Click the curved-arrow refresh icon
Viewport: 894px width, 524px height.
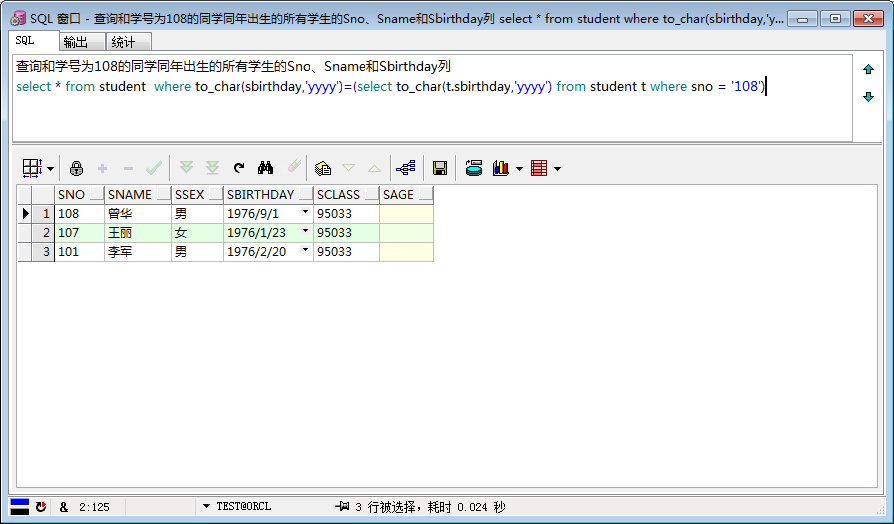tap(239, 168)
